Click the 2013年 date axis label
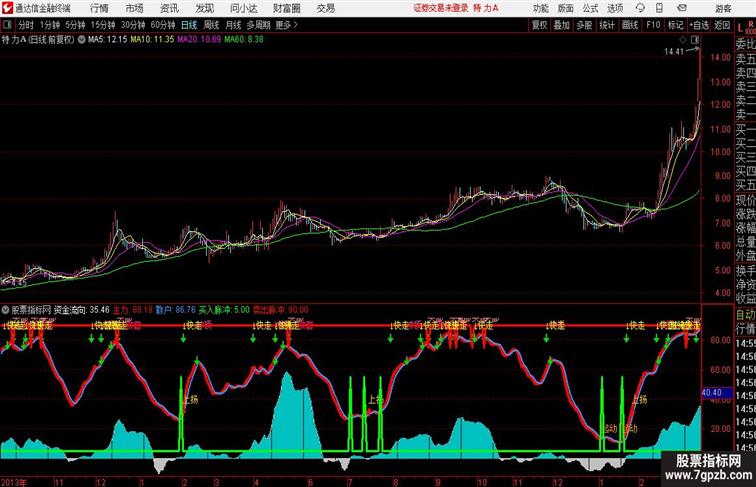Screen dimensions: 756x487 (x=14, y=482)
